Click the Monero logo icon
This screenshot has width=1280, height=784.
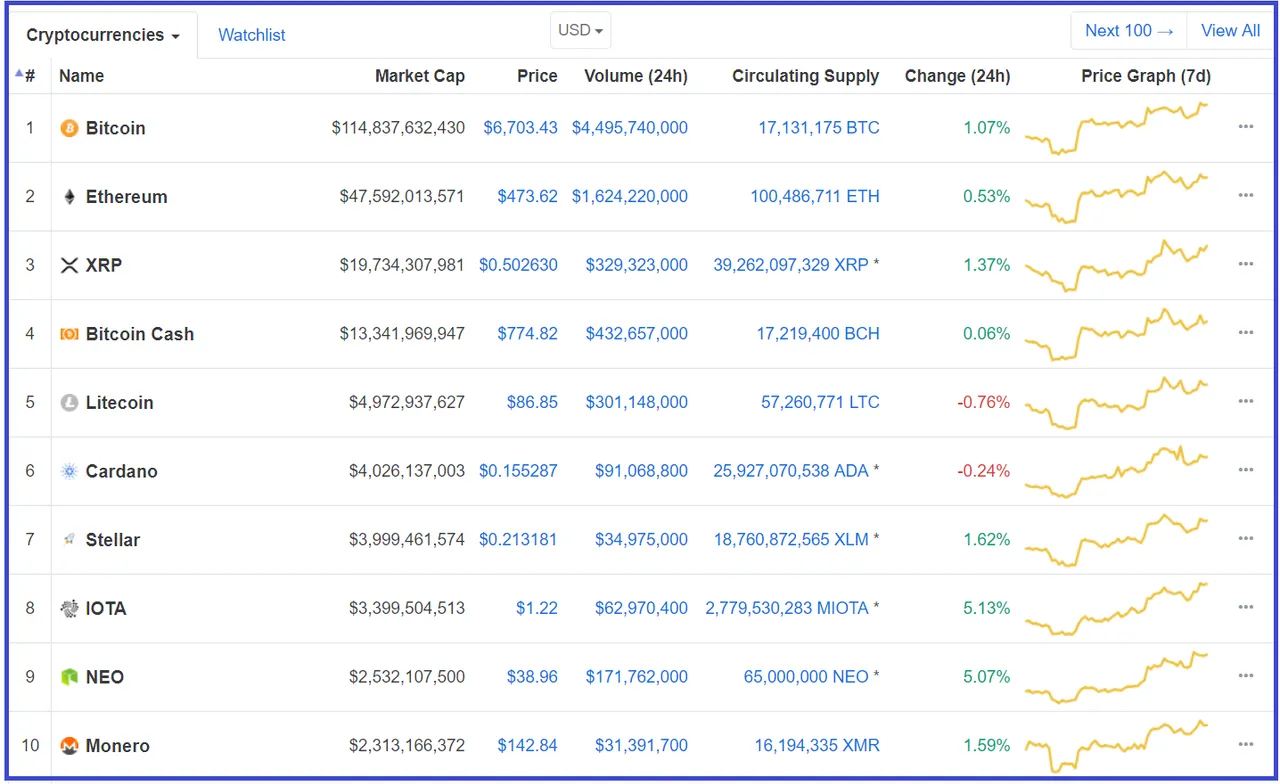(x=69, y=746)
